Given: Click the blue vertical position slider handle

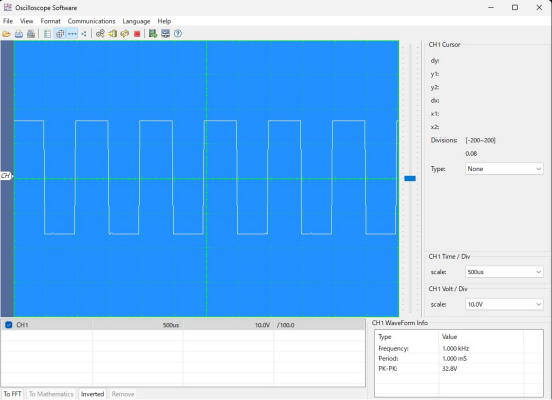Looking at the screenshot, I should click(410, 179).
